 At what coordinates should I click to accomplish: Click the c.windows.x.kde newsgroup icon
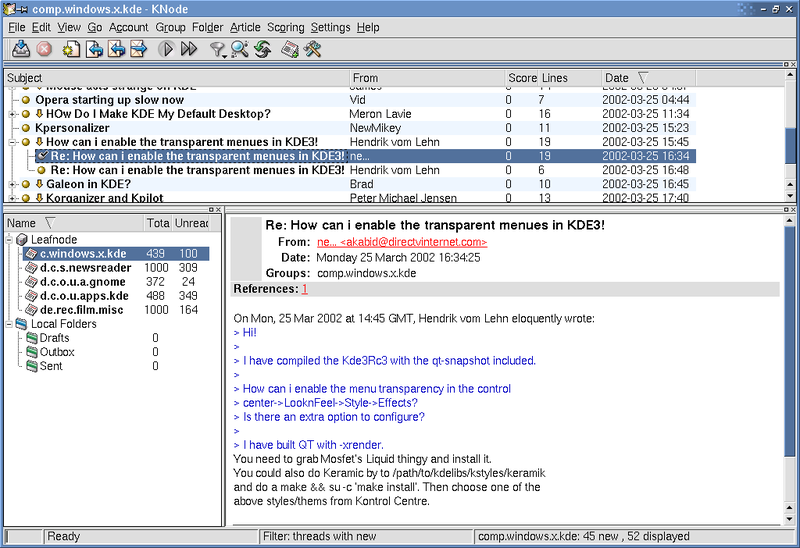32,254
